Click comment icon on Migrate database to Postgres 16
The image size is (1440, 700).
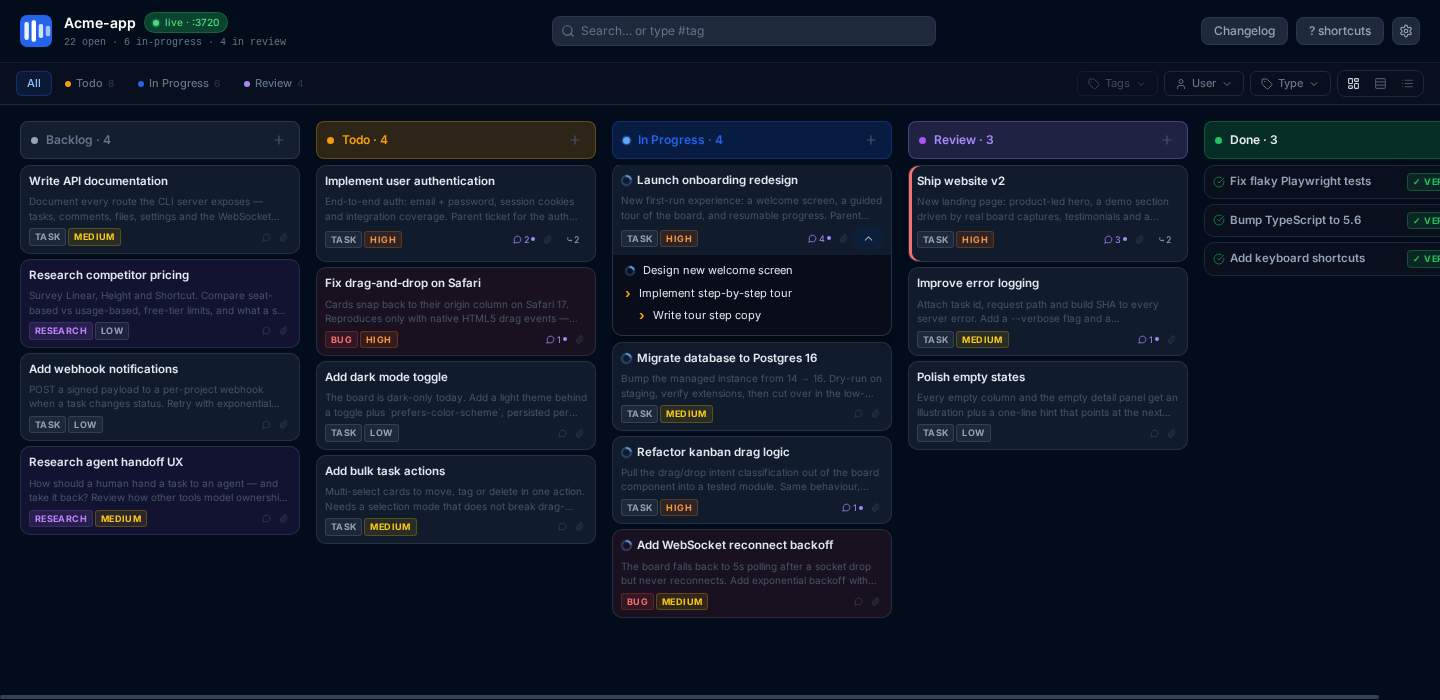coord(858,414)
